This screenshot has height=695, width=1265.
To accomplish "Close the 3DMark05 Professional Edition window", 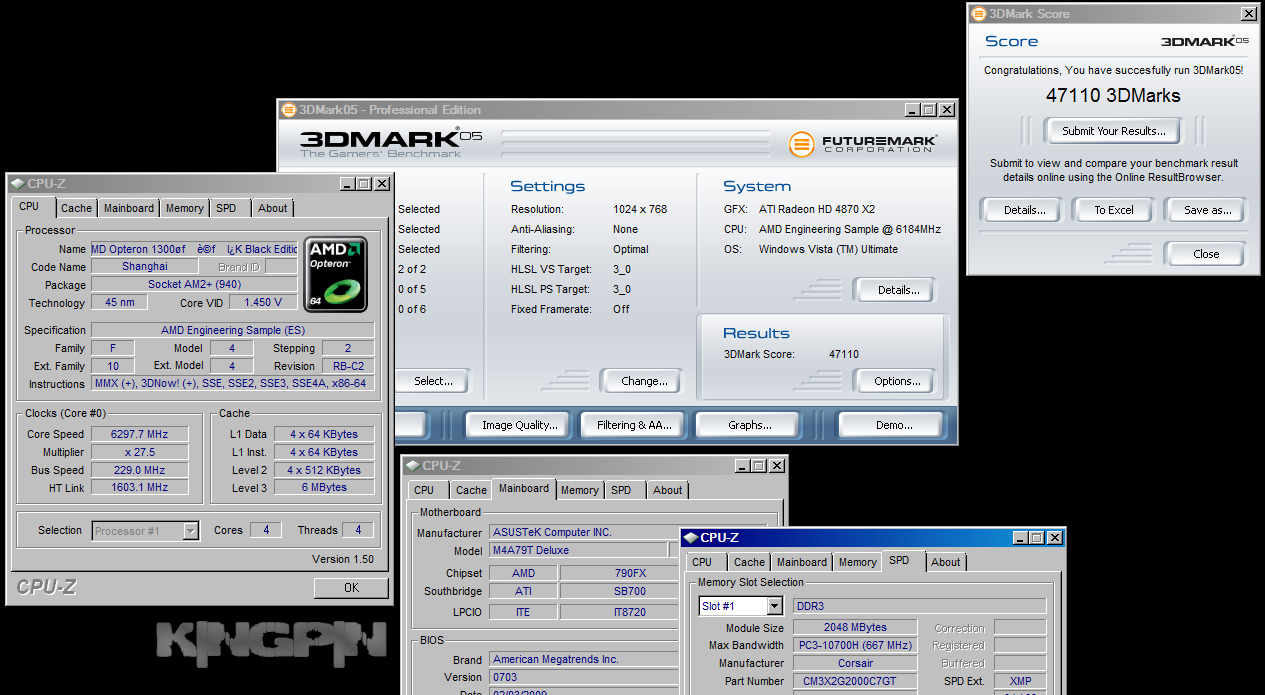I will point(947,110).
